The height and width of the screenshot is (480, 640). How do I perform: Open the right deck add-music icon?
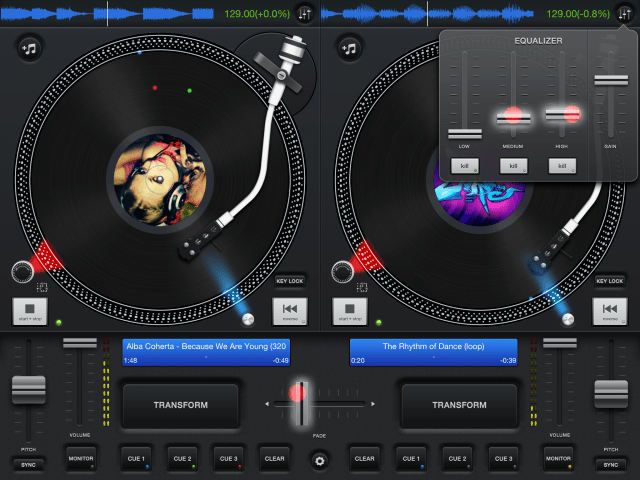pyautogui.click(x=350, y=48)
